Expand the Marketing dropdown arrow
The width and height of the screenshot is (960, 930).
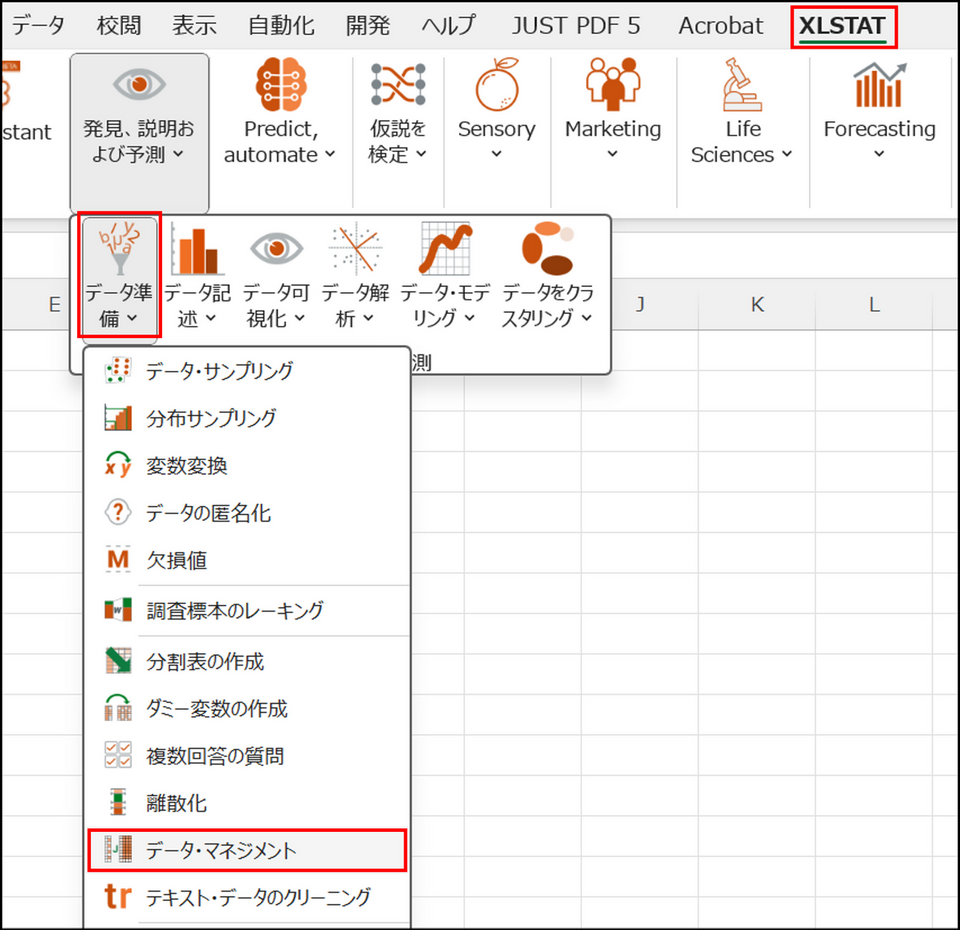tap(612, 154)
